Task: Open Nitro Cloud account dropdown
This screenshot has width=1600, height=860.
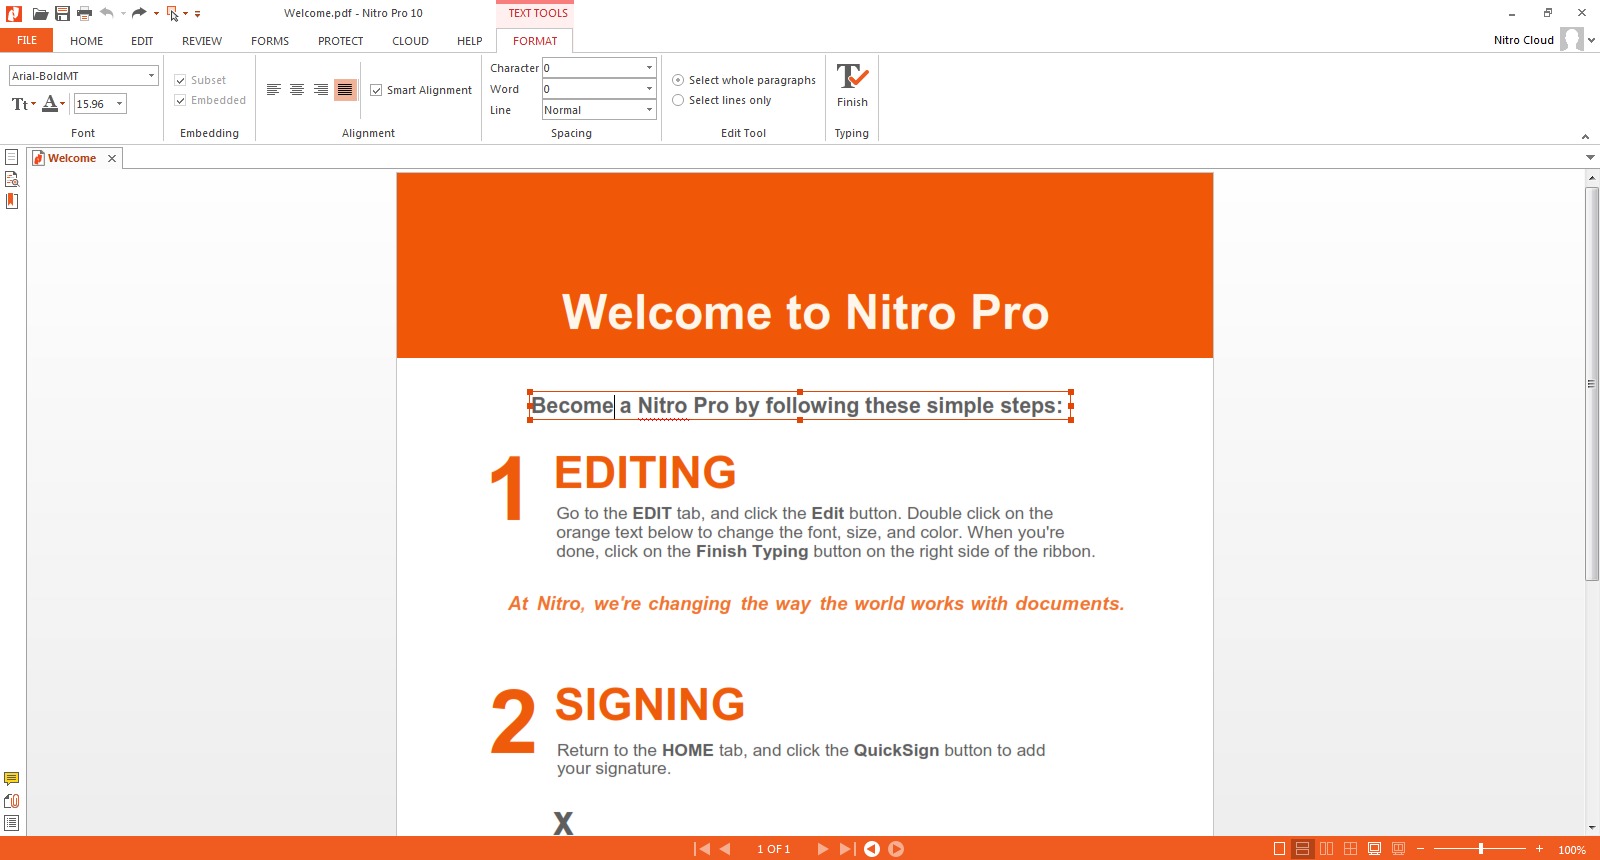Action: click(1591, 40)
